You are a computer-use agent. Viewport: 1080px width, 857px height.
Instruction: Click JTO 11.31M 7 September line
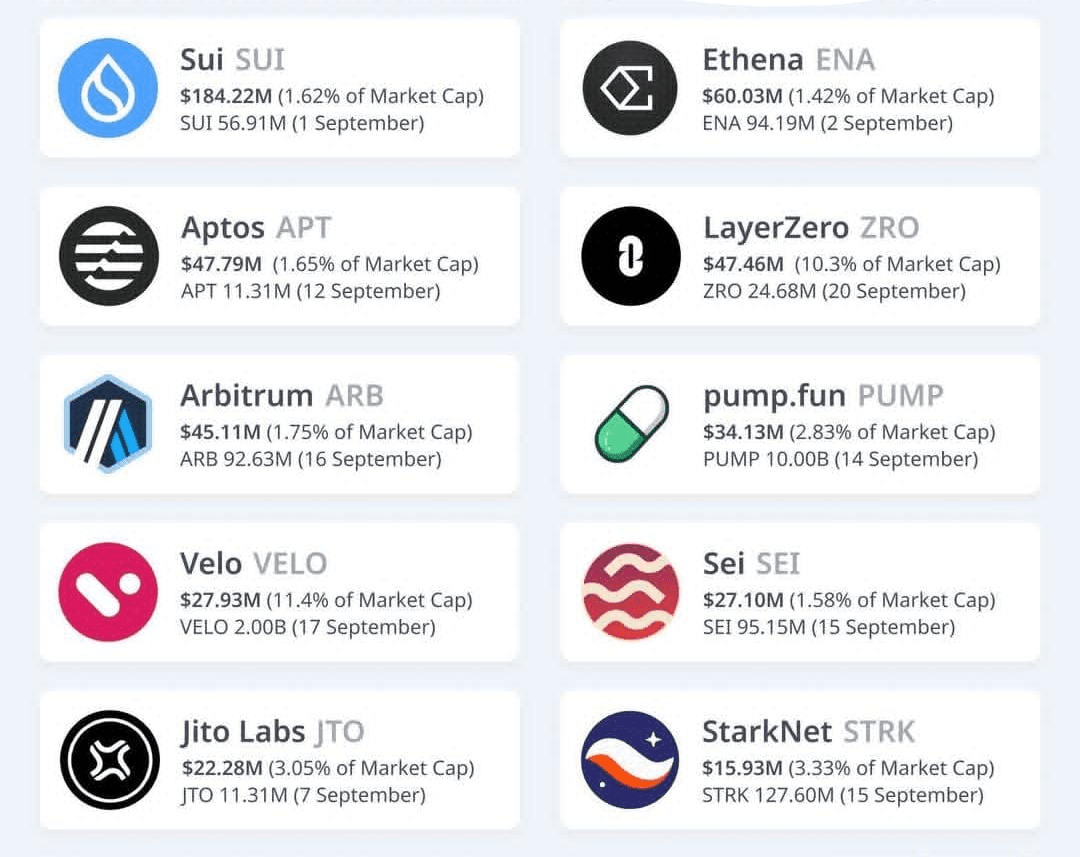point(303,795)
